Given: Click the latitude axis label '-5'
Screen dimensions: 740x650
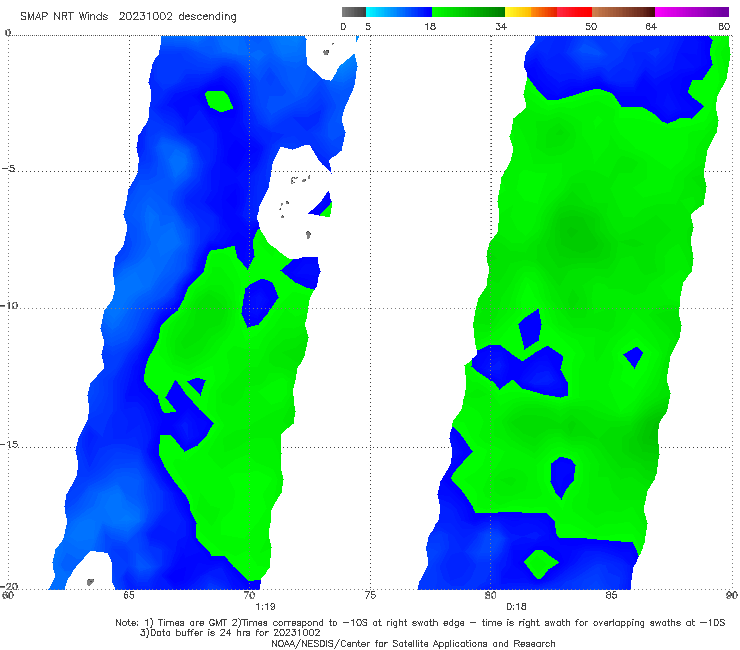Looking at the screenshot, I should [x=9, y=169].
